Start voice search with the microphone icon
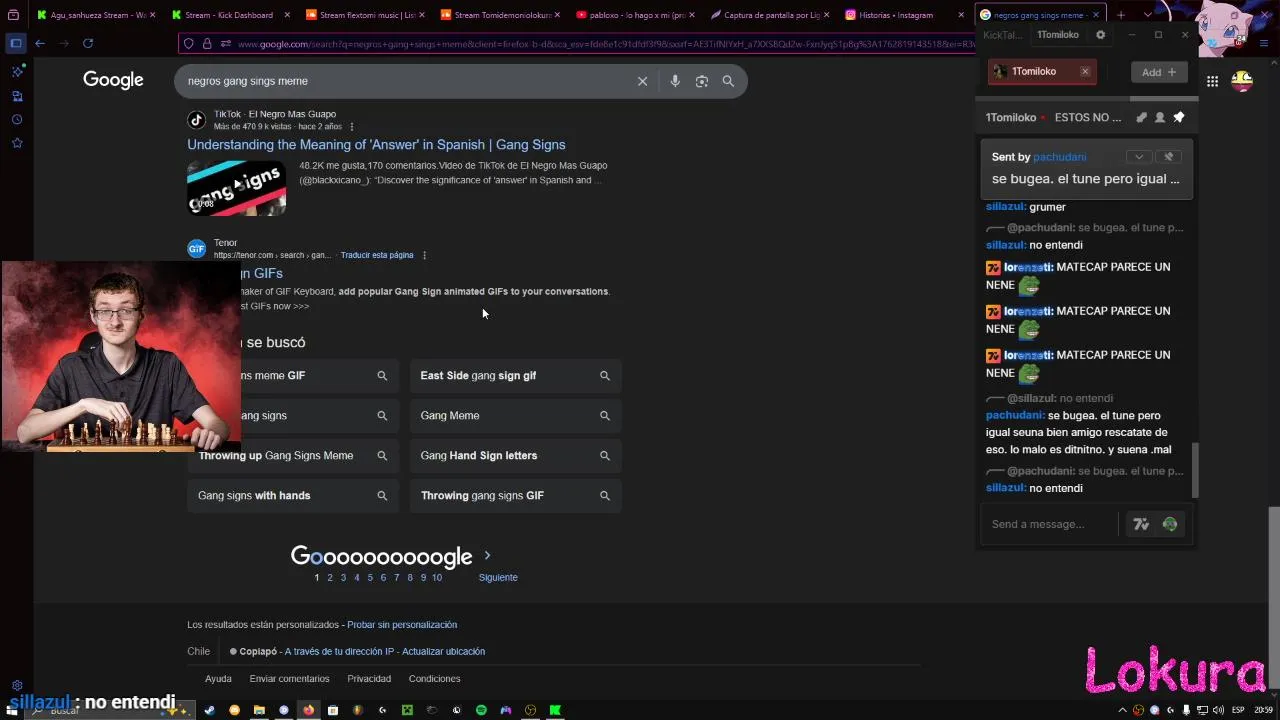This screenshot has height=720, width=1280. click(675, 81)
